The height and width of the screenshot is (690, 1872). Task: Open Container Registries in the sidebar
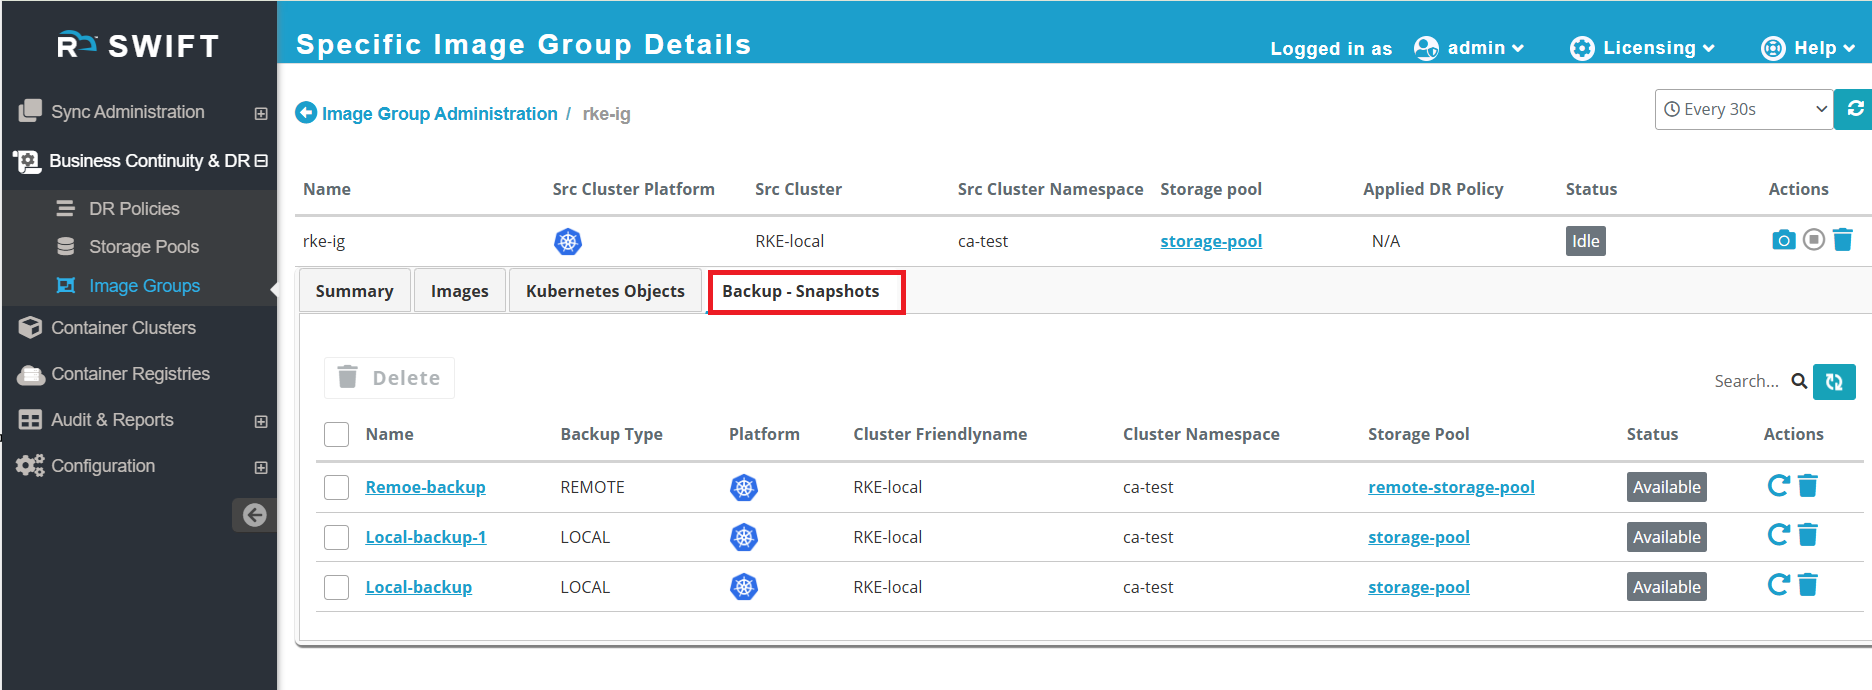[130, 373]
